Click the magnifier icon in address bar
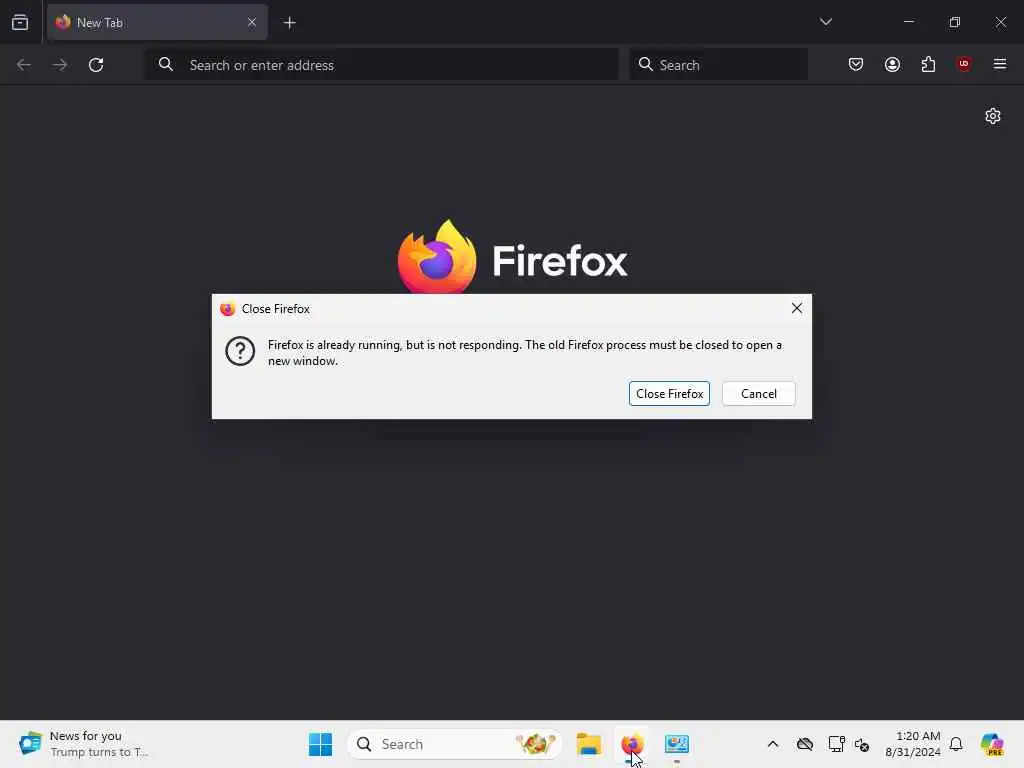The image size is (1024, 768). click(x=166, y=65)
